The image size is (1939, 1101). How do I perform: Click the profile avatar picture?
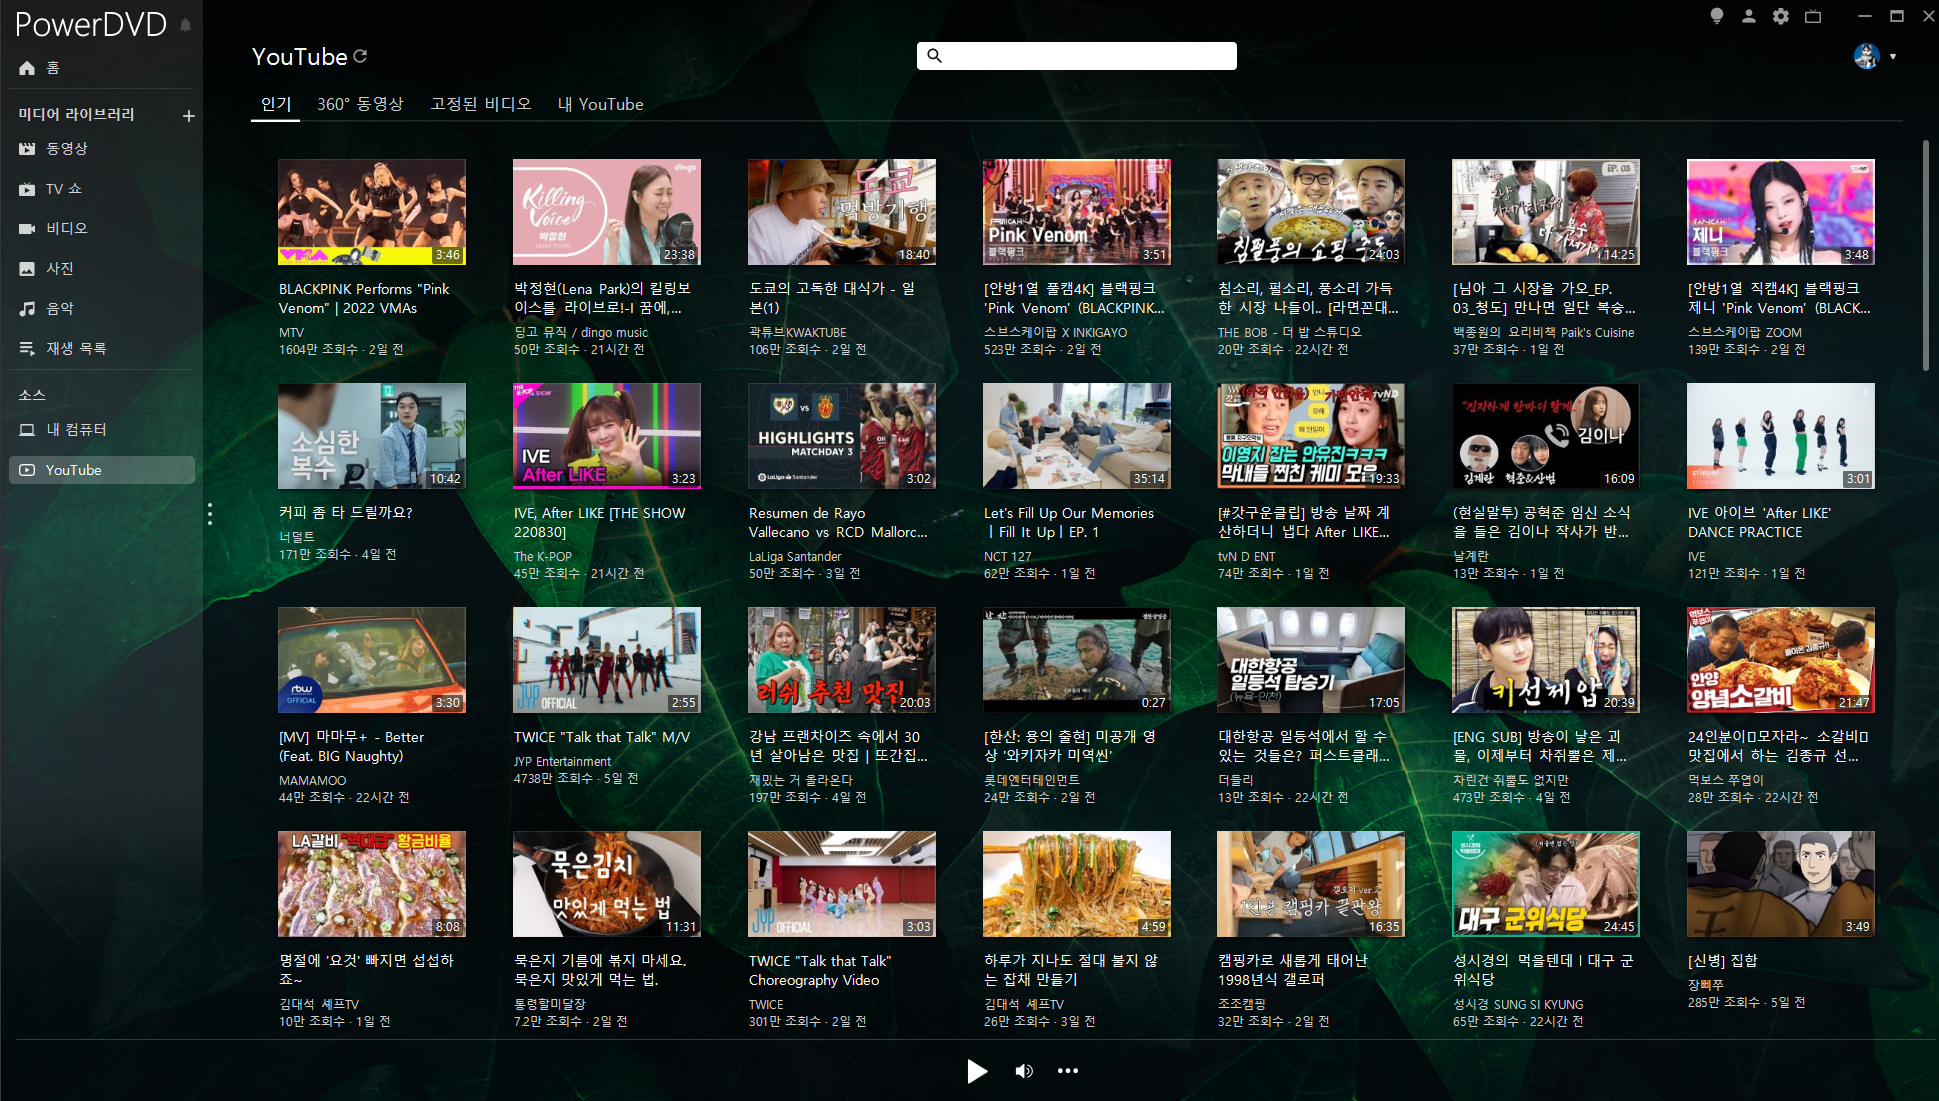(x=1866, y=56)
